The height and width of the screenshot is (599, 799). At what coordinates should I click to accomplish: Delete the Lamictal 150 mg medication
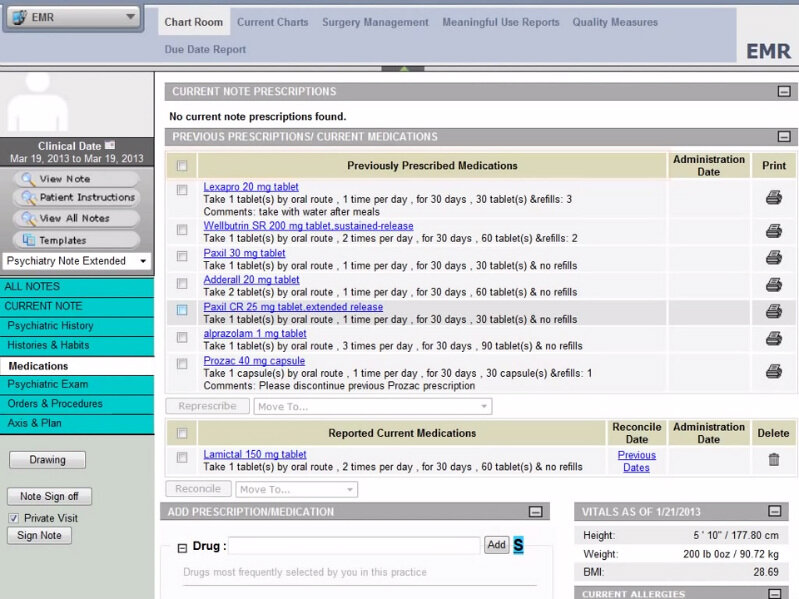773,460
